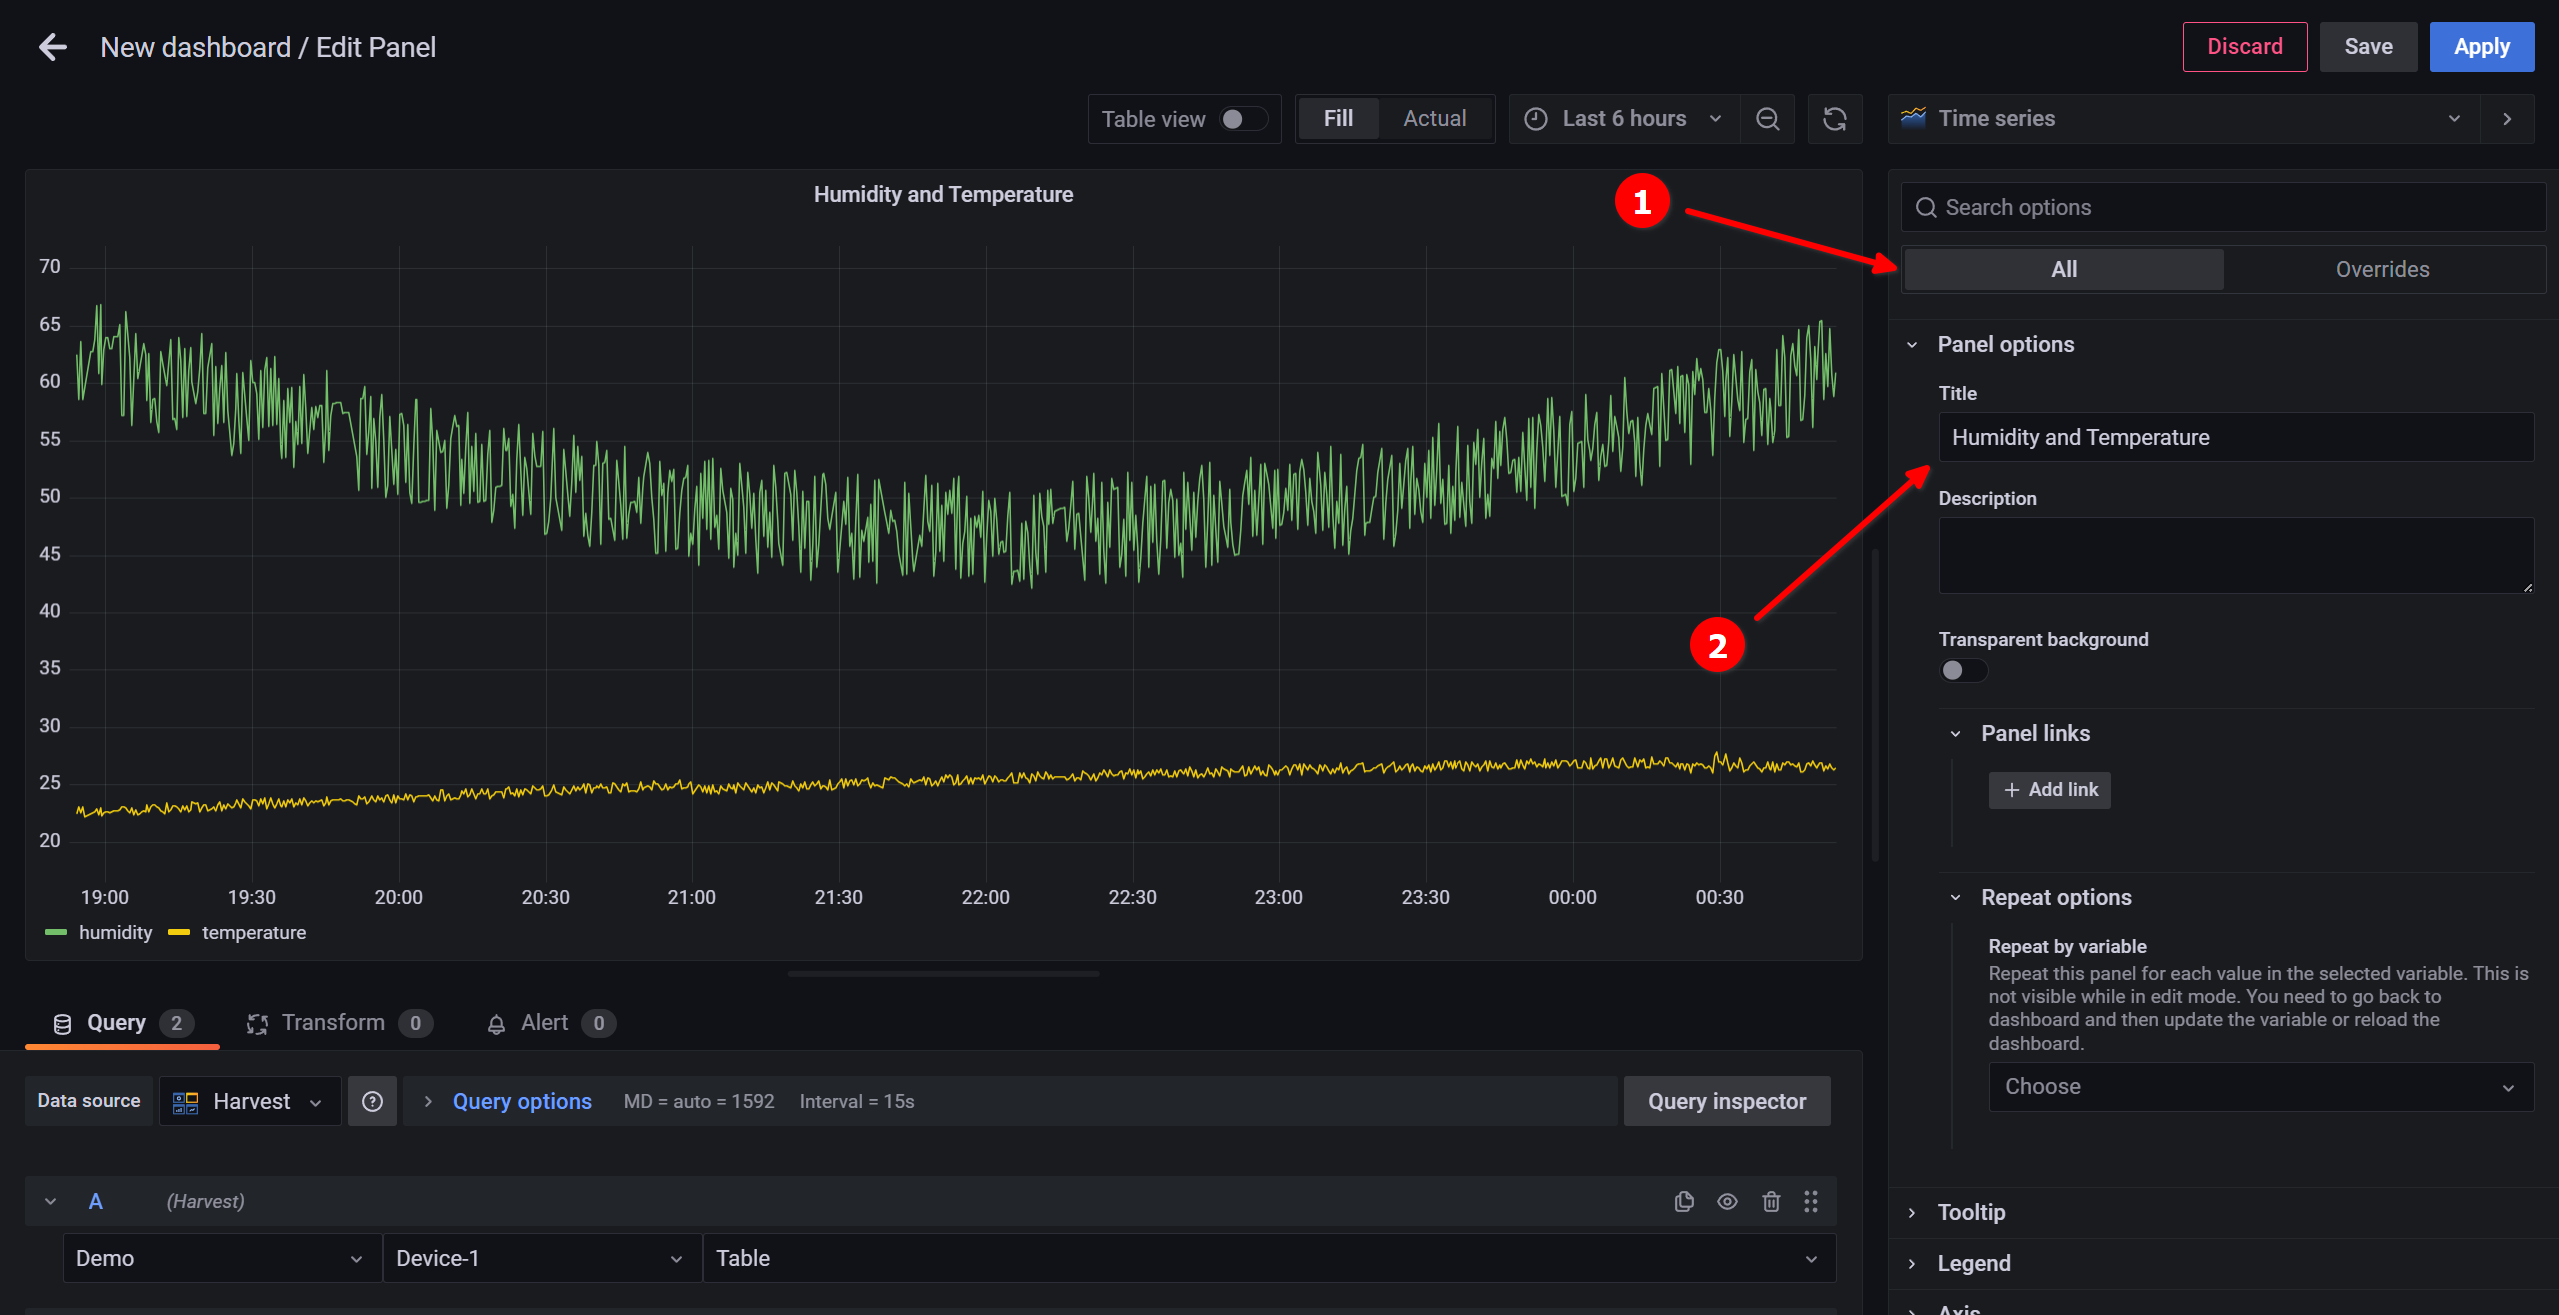The height and width of the screenshot is (1315, 2559).
Task: Focus the Search options field
Action: tap(2222, 207)
